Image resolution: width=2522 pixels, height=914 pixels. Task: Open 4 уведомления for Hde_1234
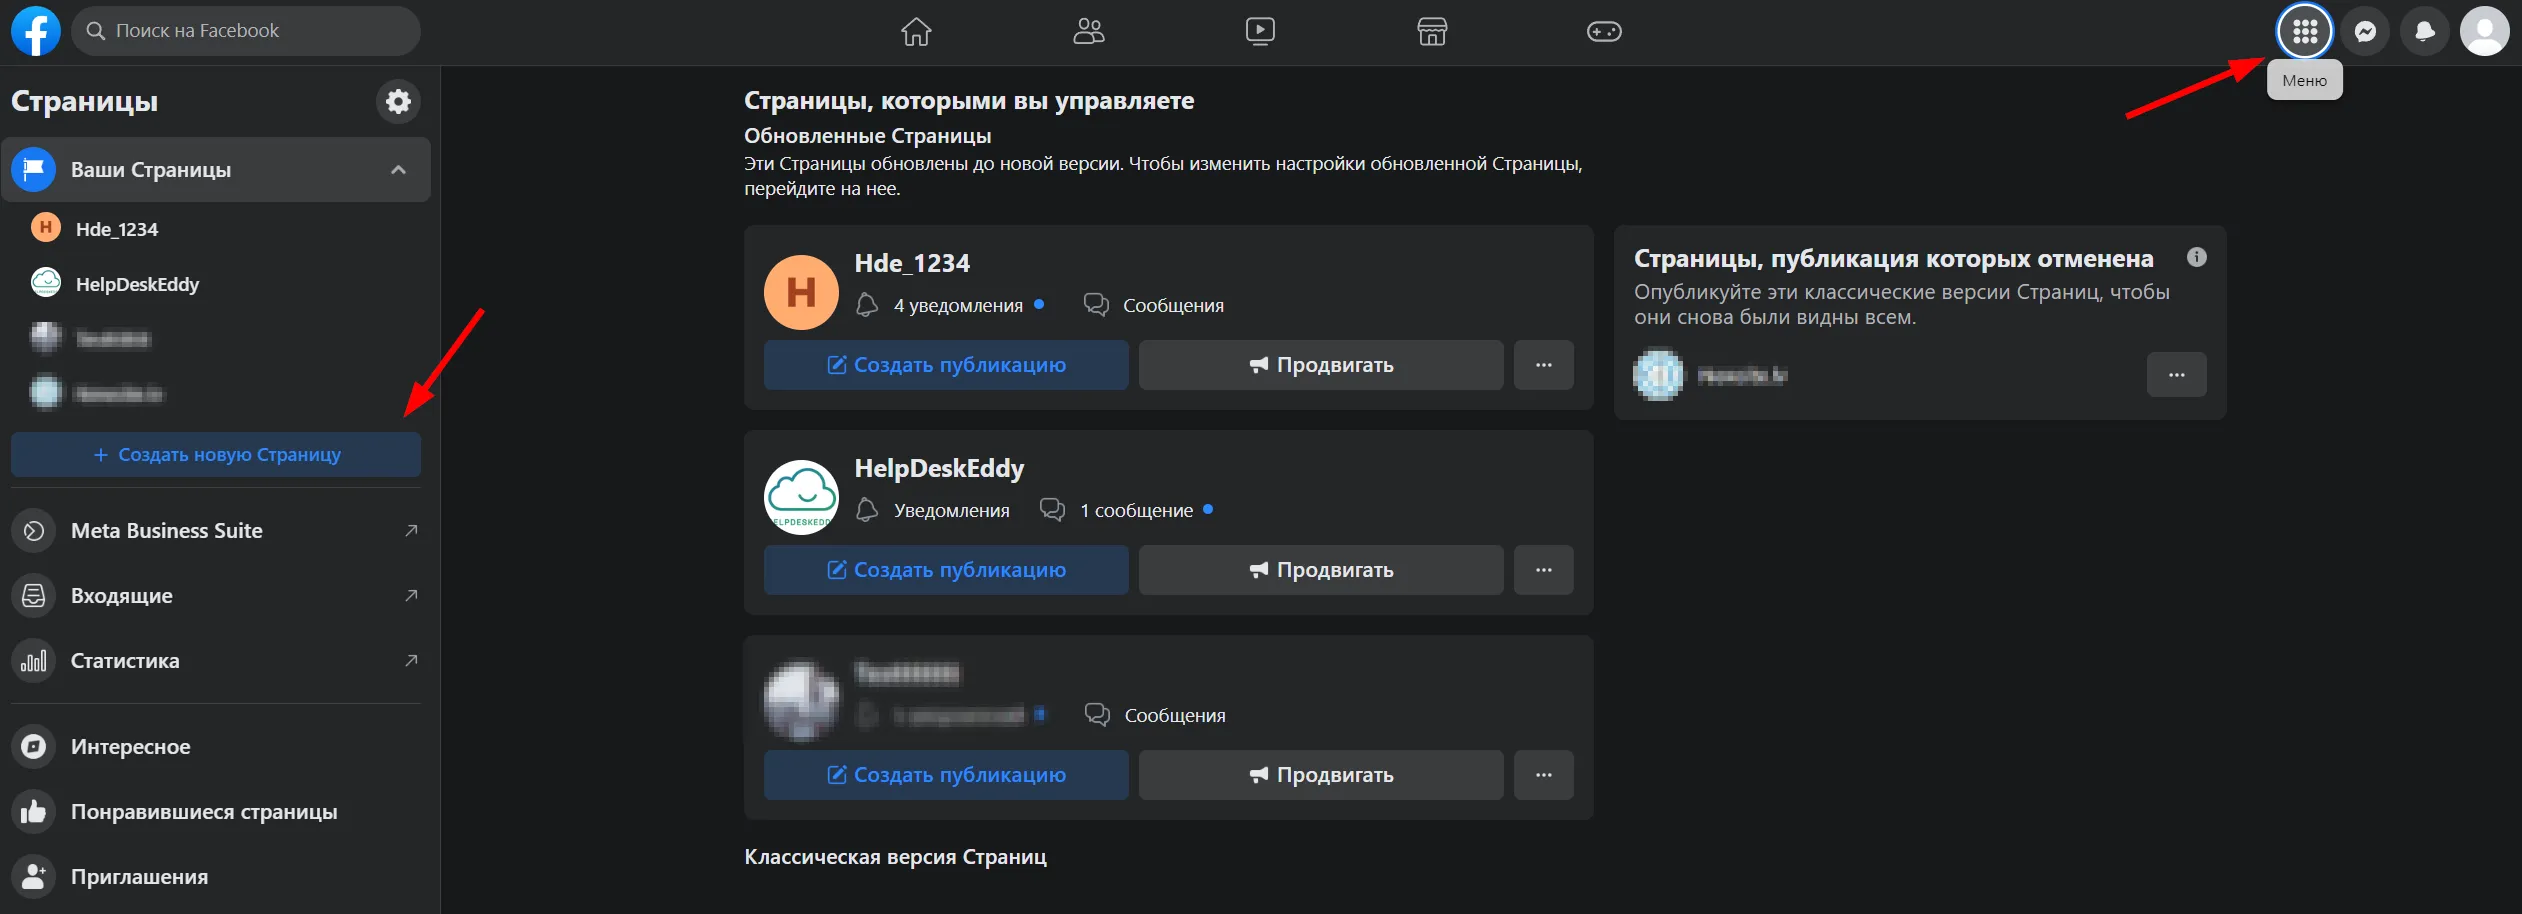[958, 306]
